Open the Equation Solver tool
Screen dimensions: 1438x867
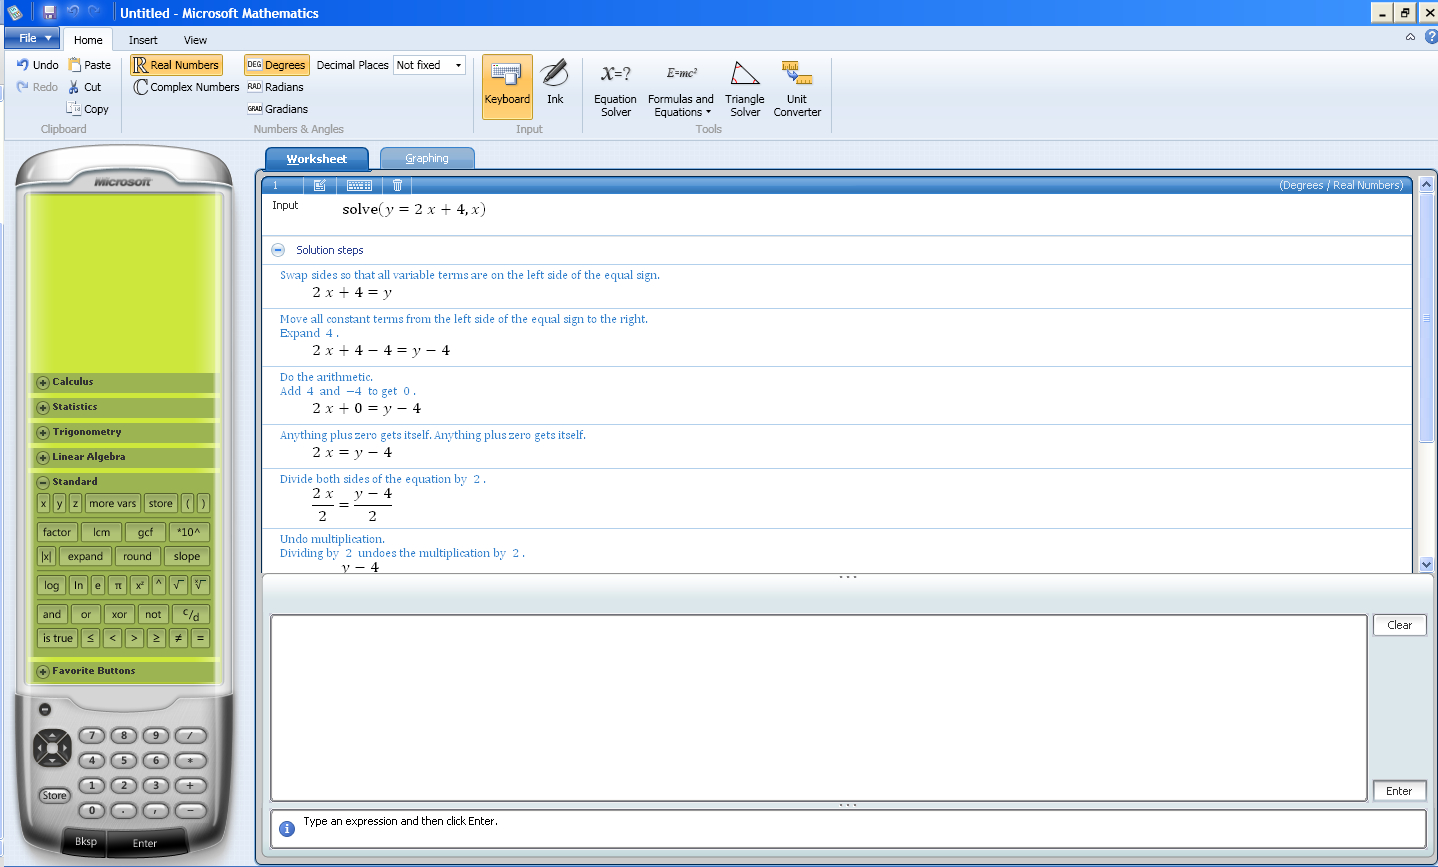615,89
